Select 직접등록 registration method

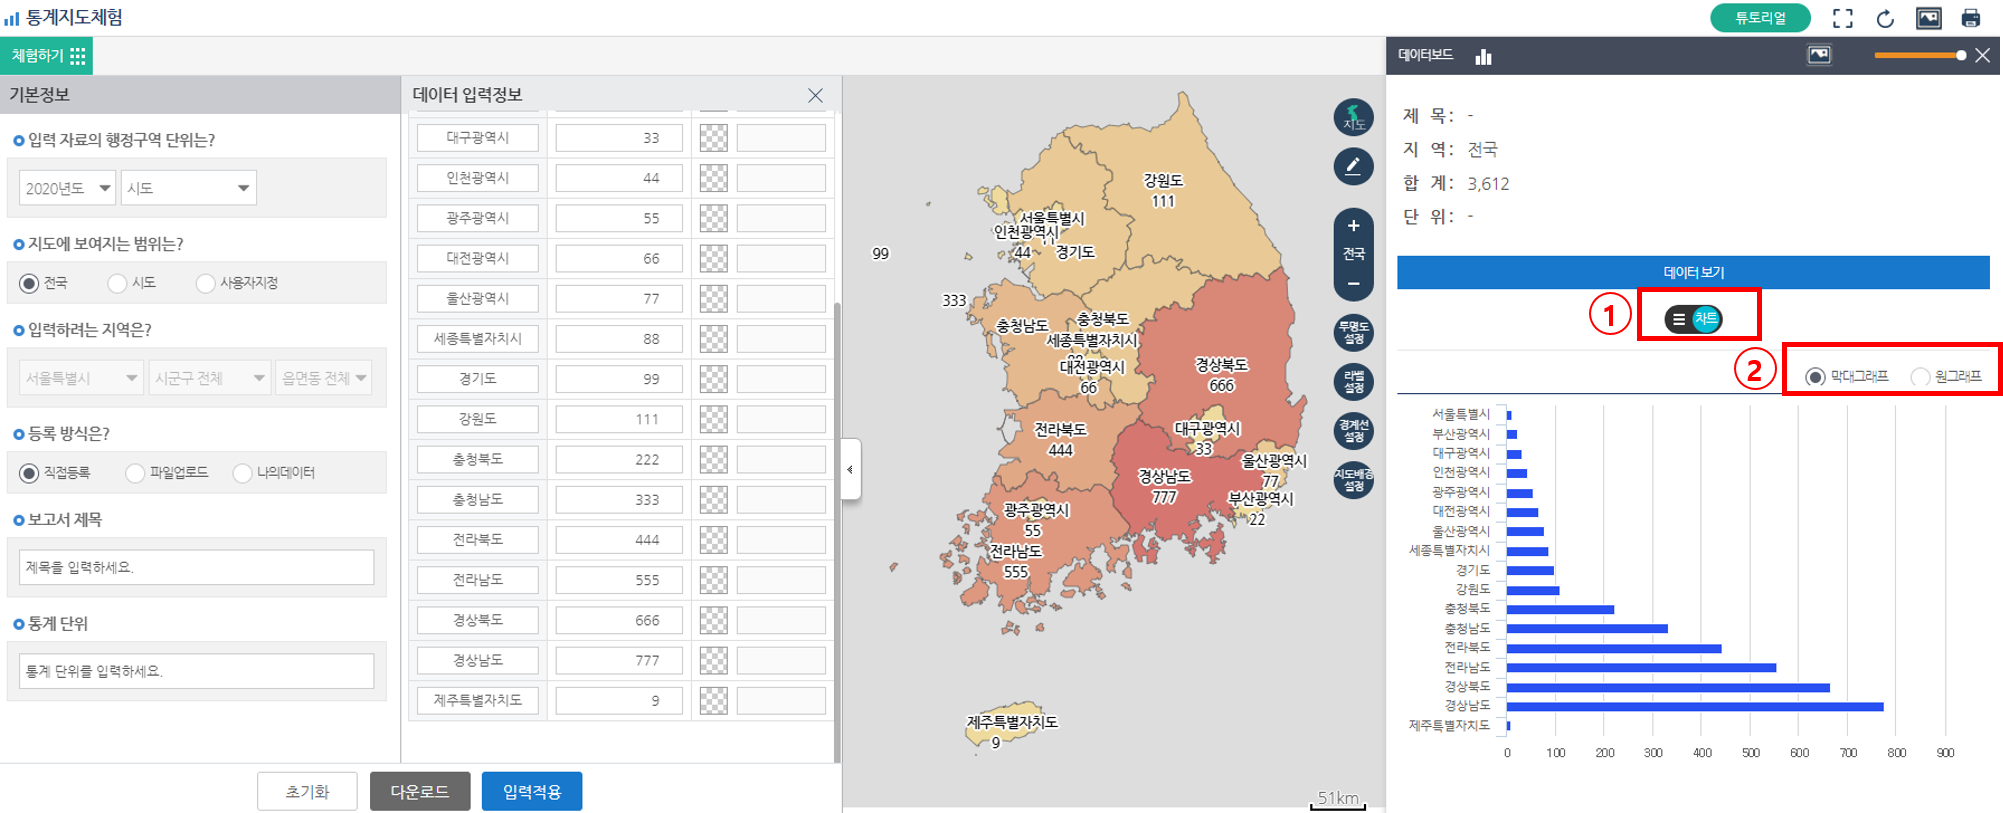29,473
